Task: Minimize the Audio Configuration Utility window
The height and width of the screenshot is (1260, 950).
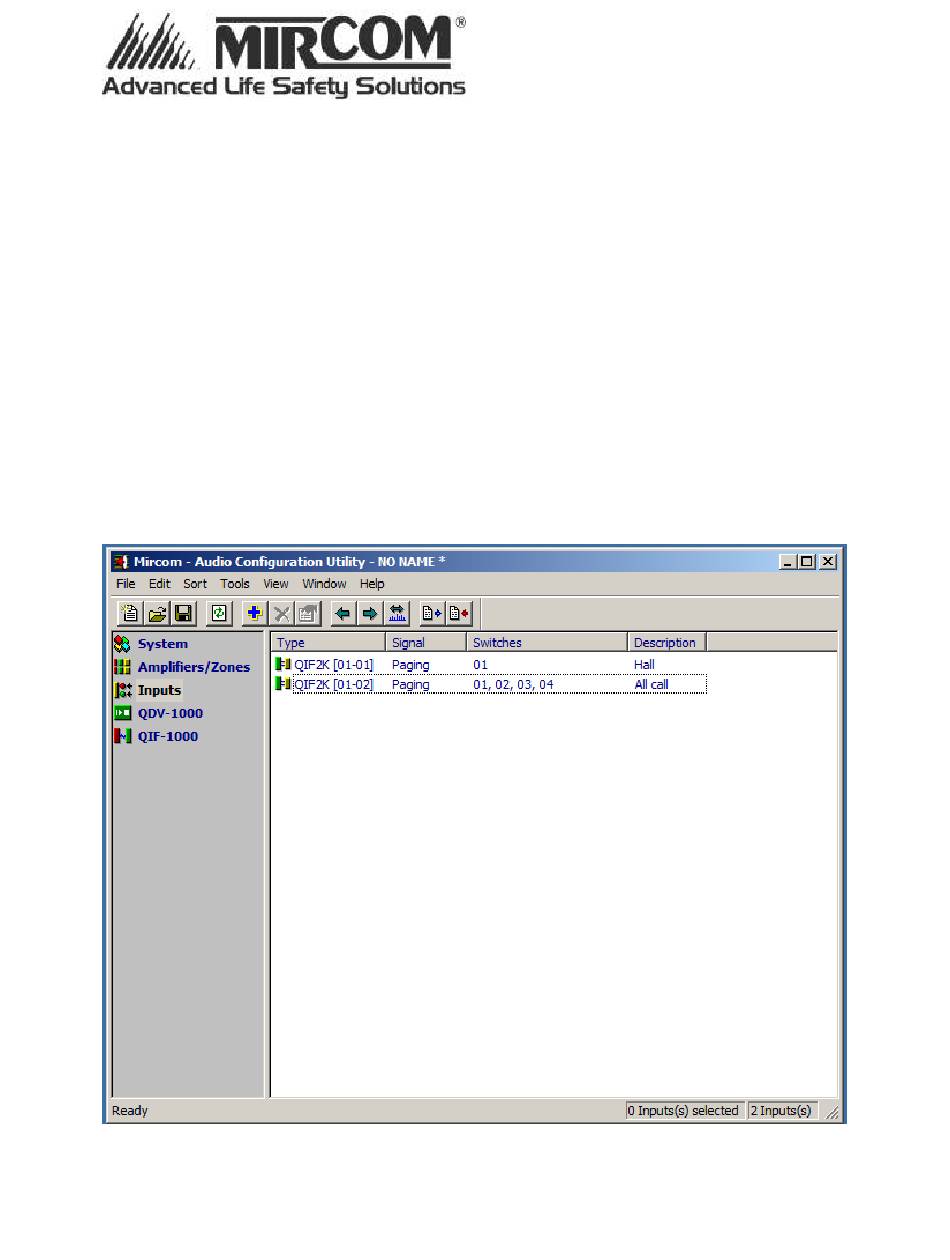Action: pyautogui.click(x=790, y=562)
